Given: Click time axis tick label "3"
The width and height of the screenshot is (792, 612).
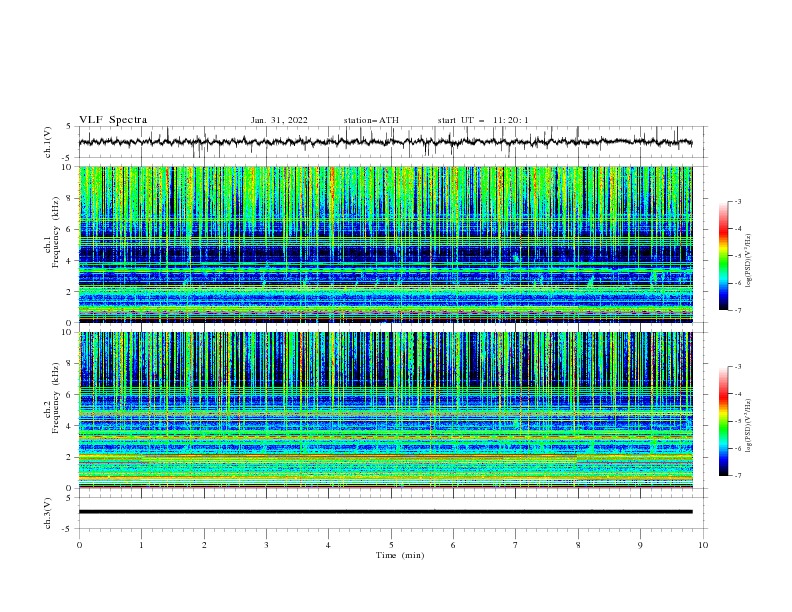Looking at the screenshot, I should [266, 545].
